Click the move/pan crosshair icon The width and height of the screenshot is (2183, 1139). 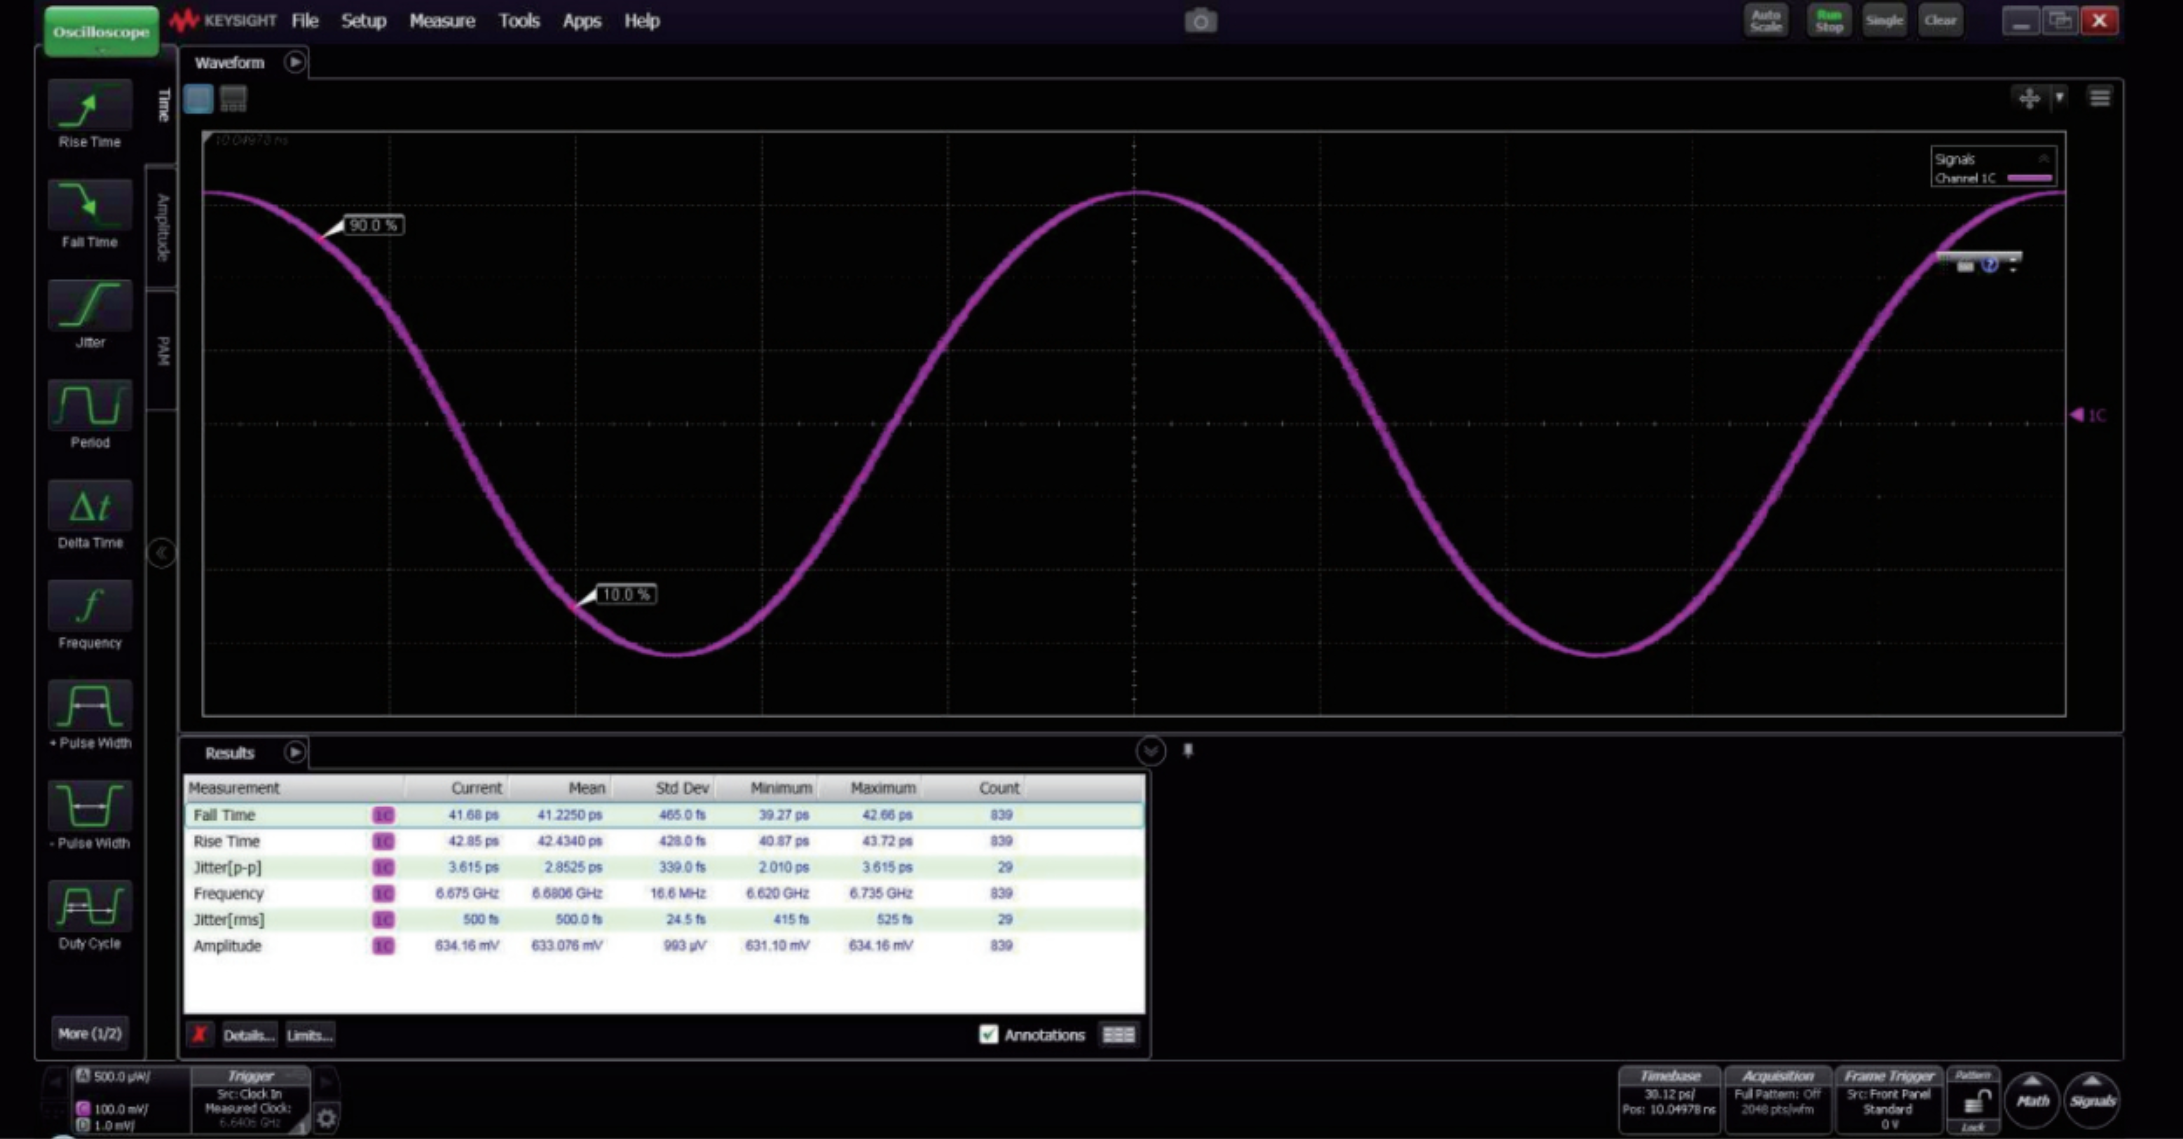2029,98
